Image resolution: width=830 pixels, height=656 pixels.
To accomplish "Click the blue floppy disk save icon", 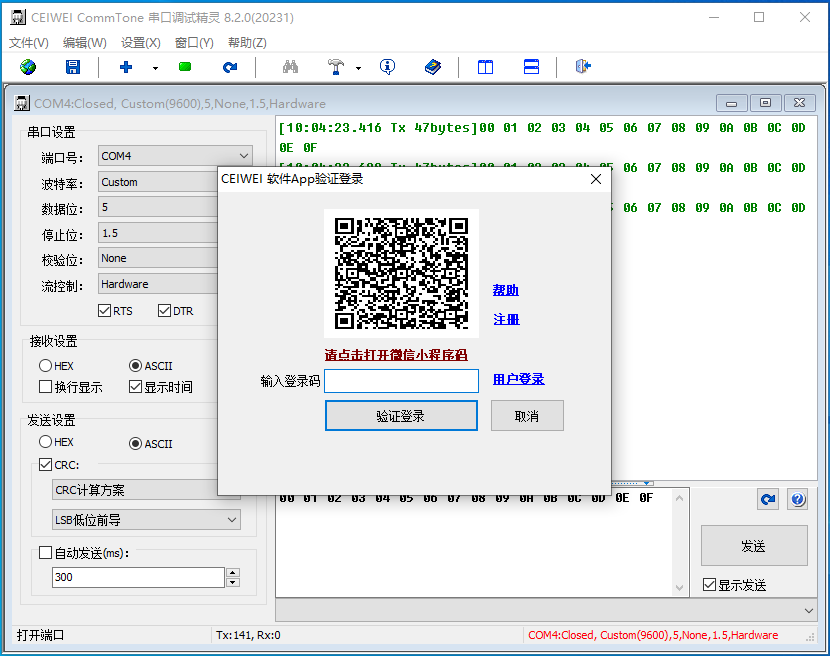I will click(x=73, y=67).
